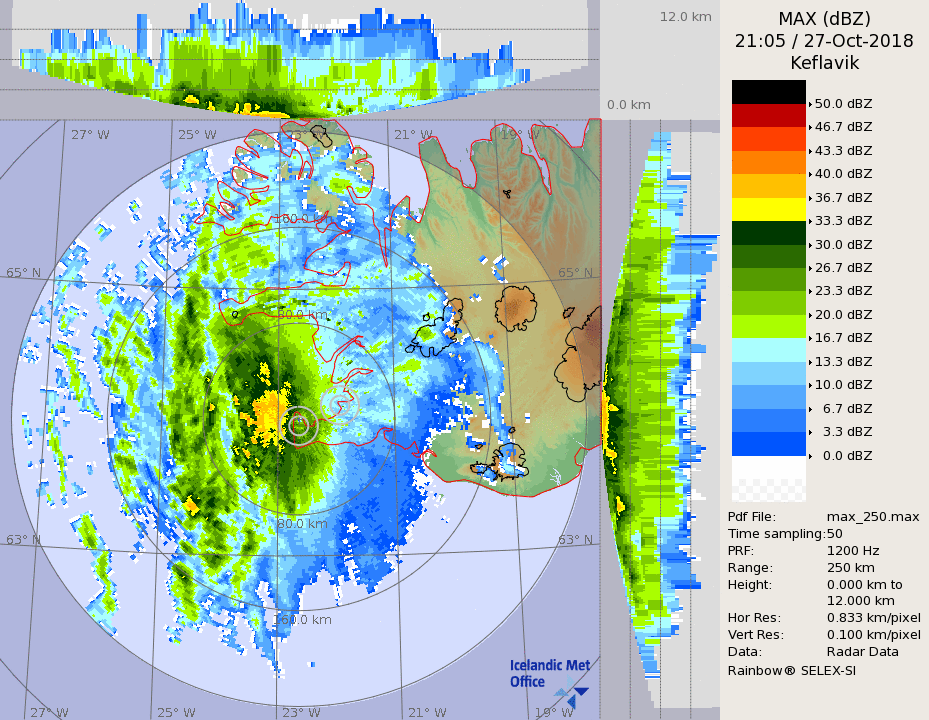
Task: Click the 21:05 / 27-Oct-2018 timestamp
Action: 824,41
